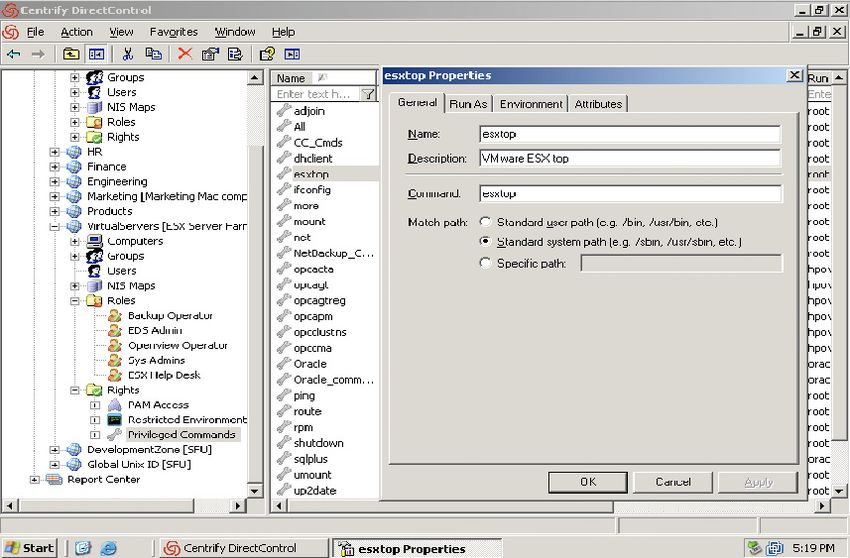Viewport: 850px width, 558px height.
Task: Select the Sys Admins role in tree
Action: coord(156,360)
